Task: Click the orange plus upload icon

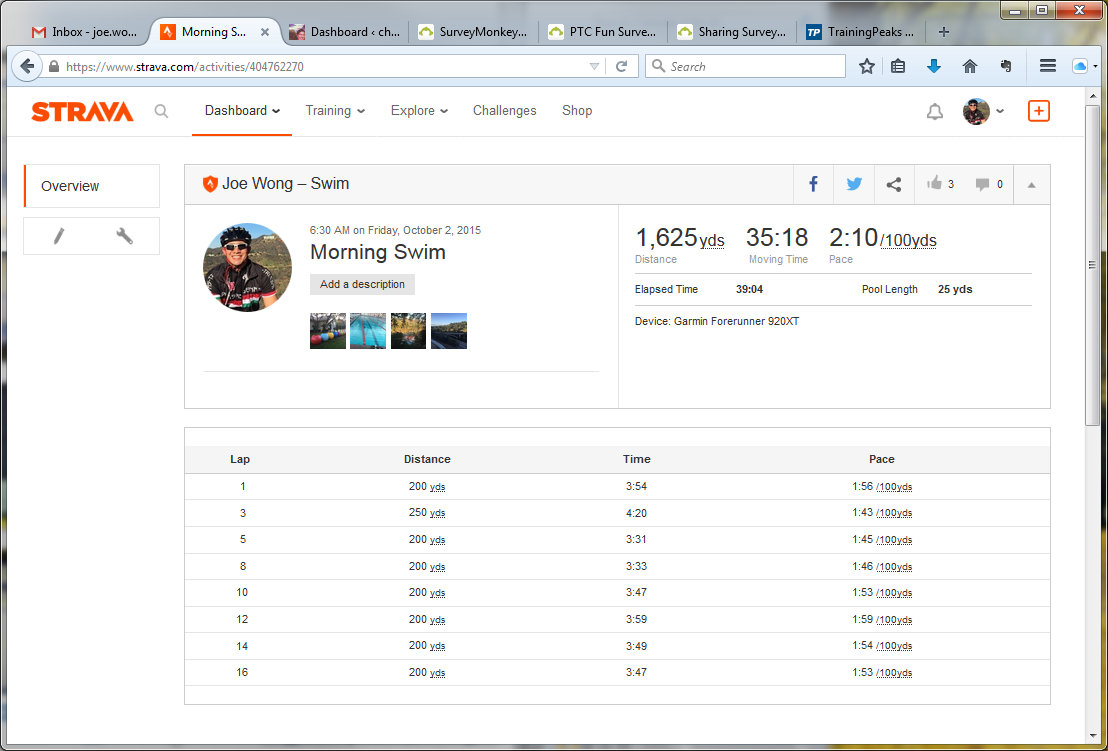Action: (1039, 111)
